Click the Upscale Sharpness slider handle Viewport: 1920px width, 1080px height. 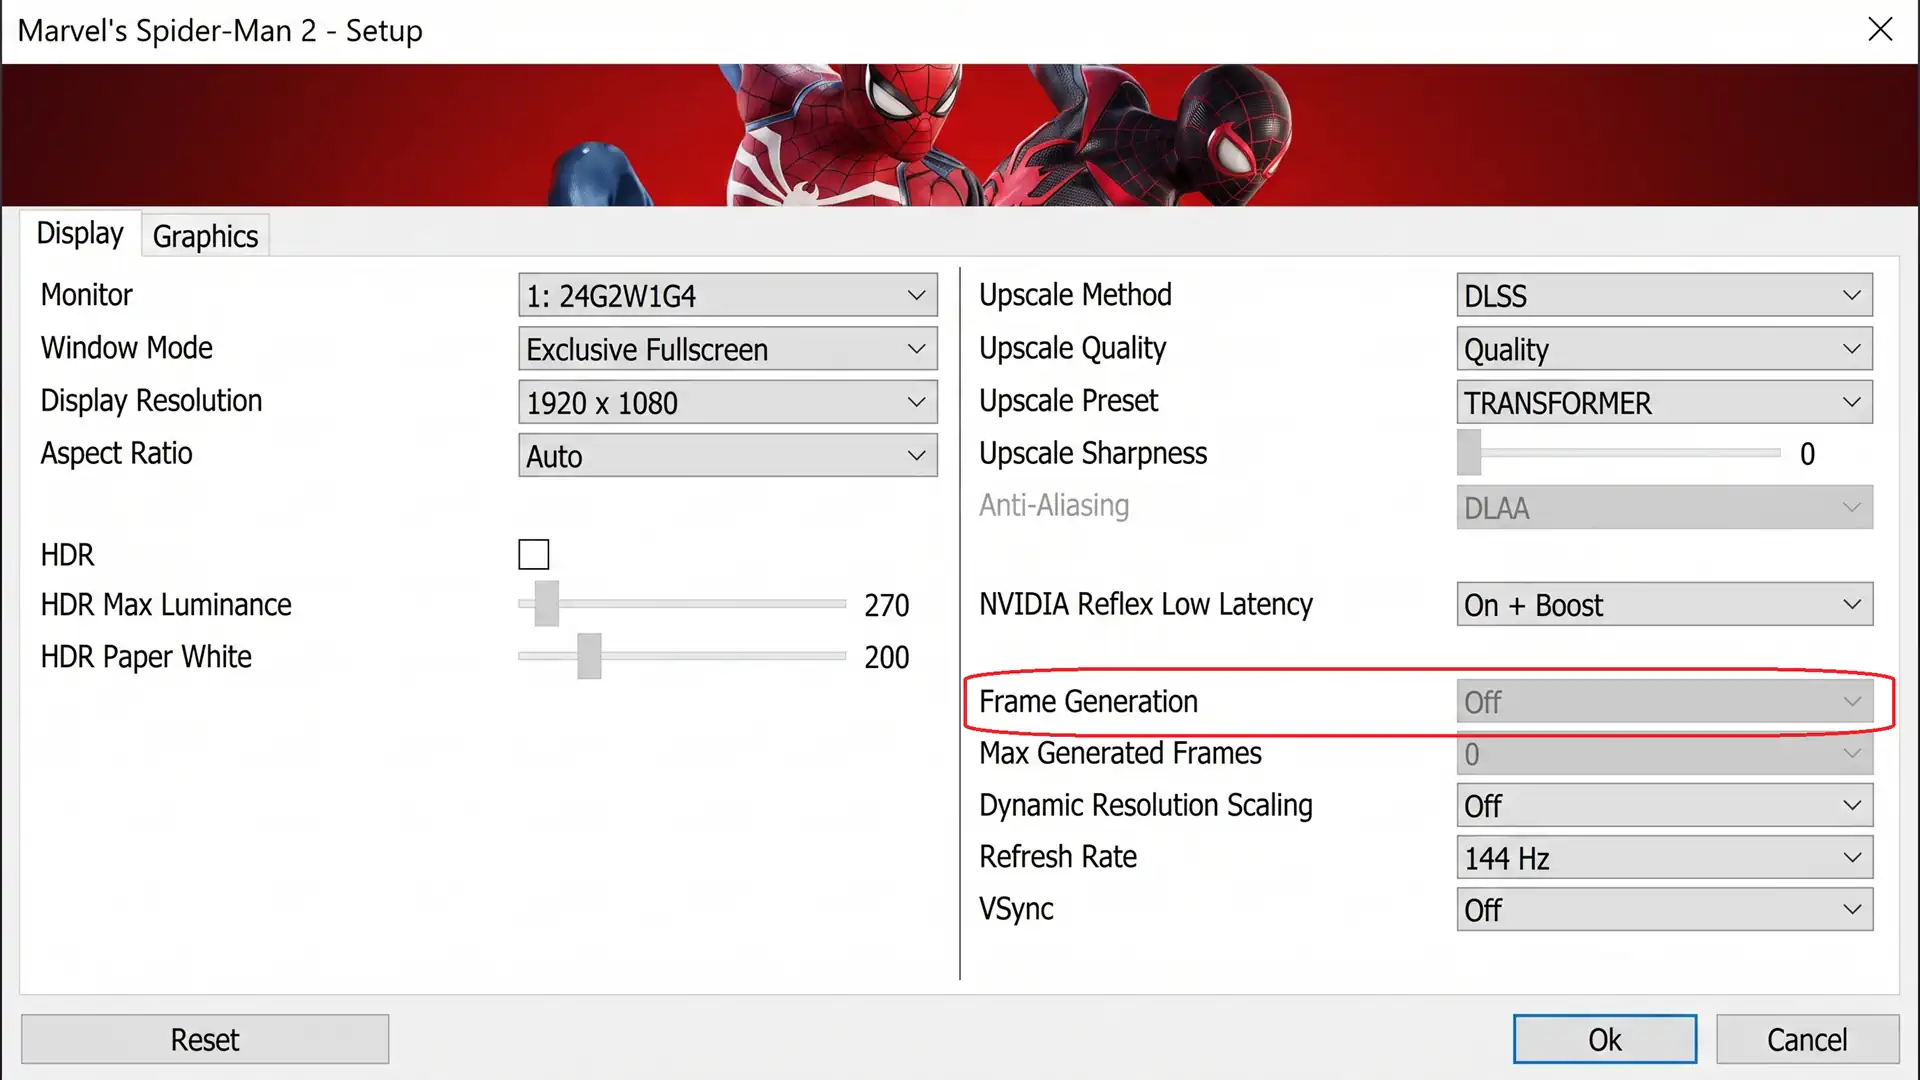coord(1469,453)
